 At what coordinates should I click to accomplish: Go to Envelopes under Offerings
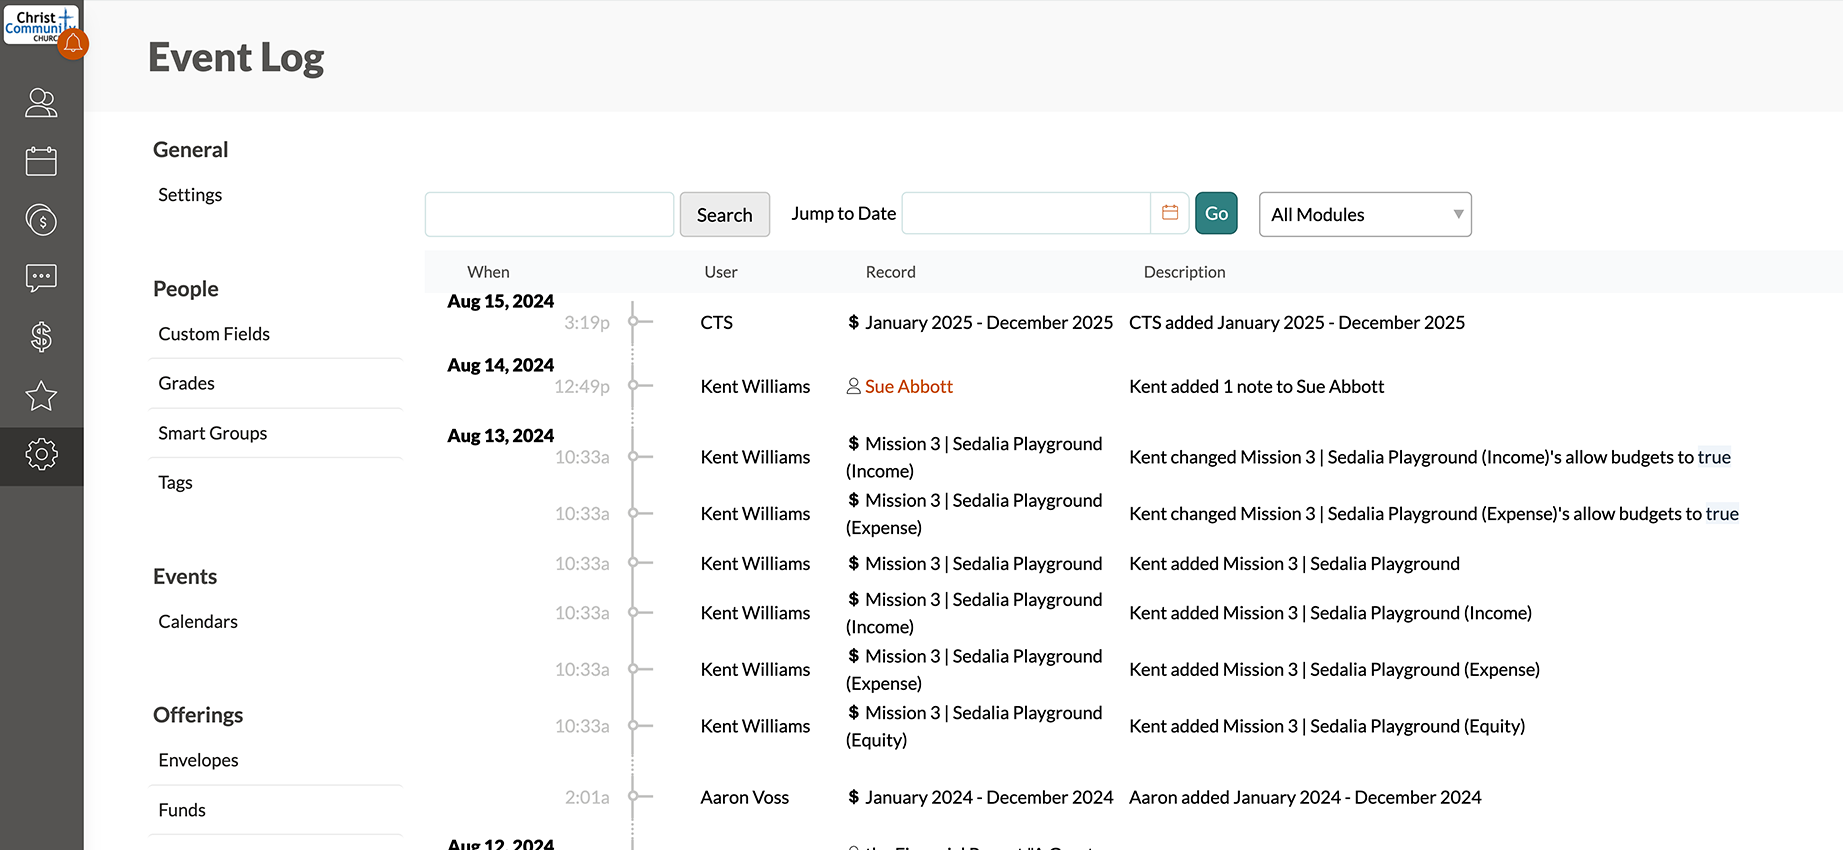[x=198, y=760]
